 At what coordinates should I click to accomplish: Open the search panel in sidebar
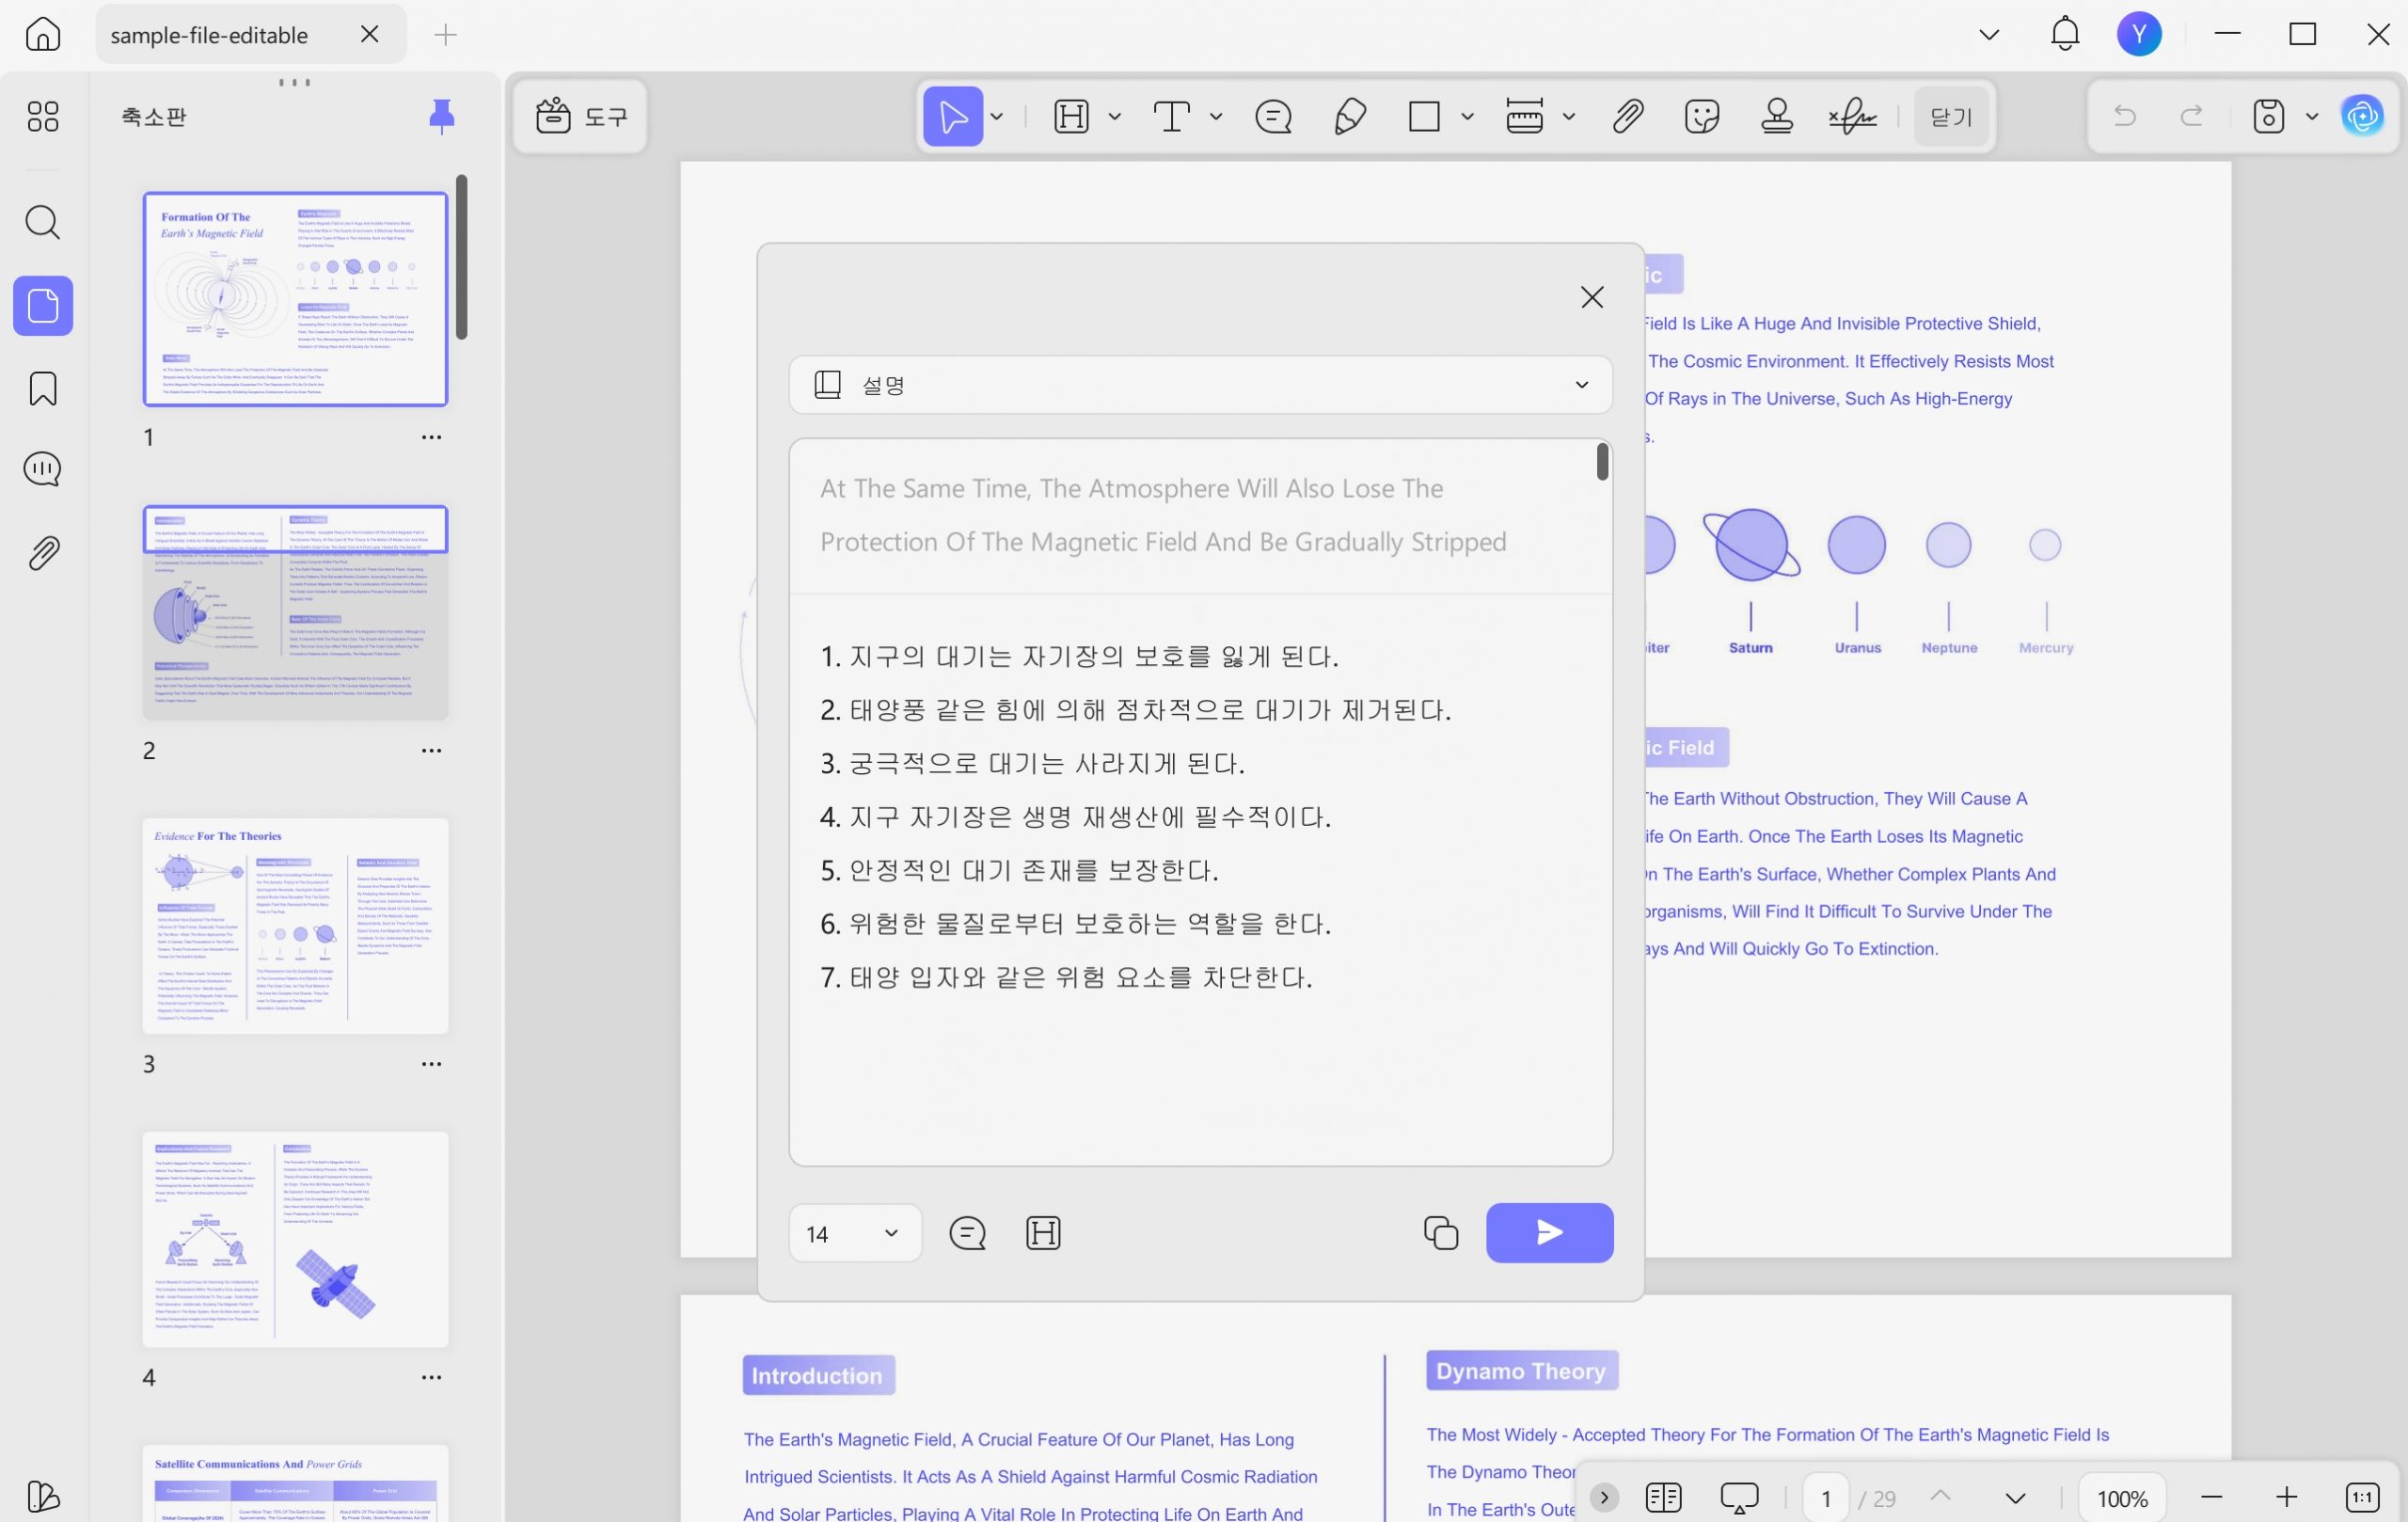coord(43,222)
